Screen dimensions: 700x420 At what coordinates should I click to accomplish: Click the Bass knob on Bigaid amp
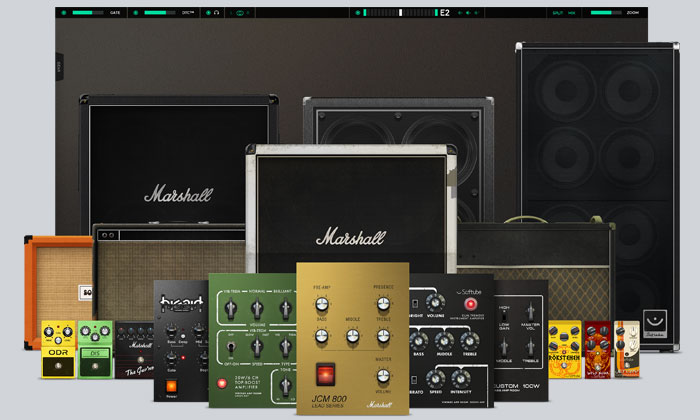[x=171, y=331]
